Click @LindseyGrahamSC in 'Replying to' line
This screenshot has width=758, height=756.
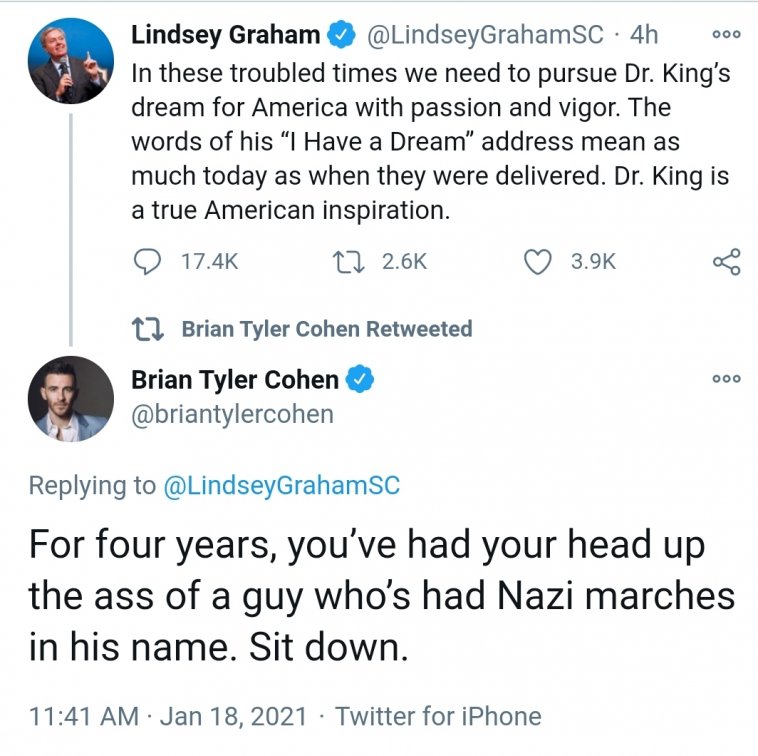point(280,485)
